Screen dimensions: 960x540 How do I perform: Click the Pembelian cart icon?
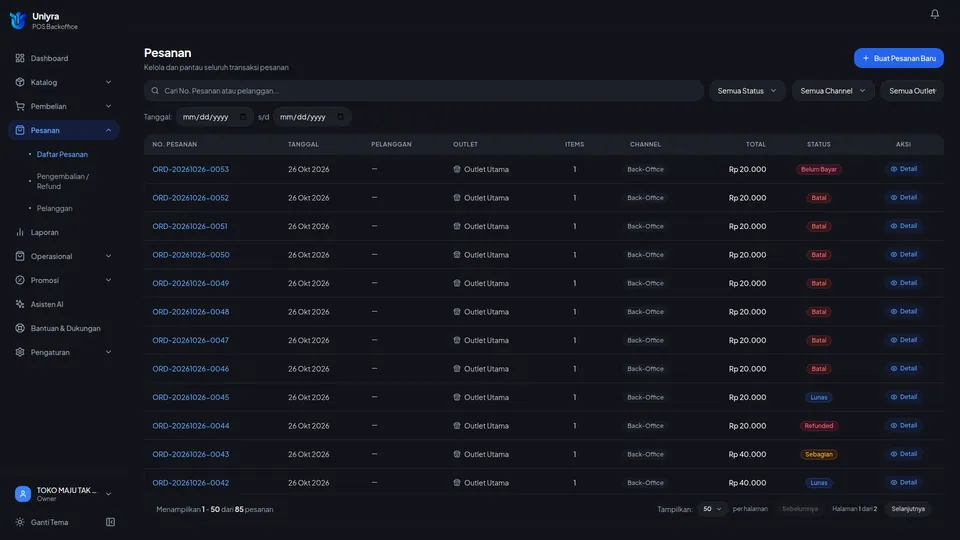20,106
